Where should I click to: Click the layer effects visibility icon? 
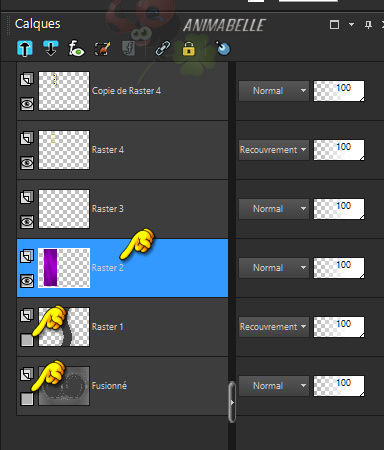[x=76, y=49]
